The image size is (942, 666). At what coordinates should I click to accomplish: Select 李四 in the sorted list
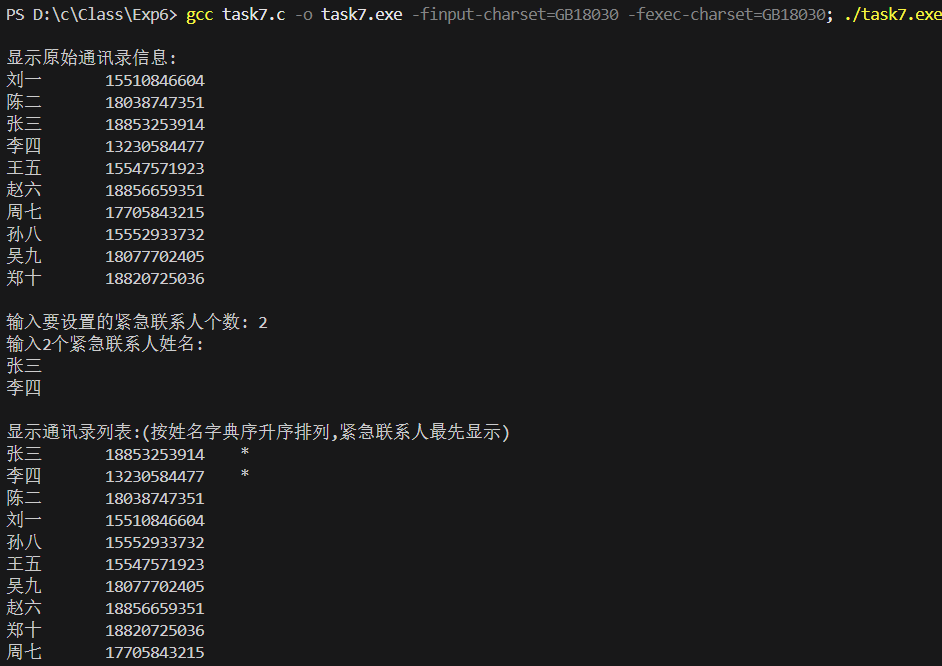[x=24, y=476]
